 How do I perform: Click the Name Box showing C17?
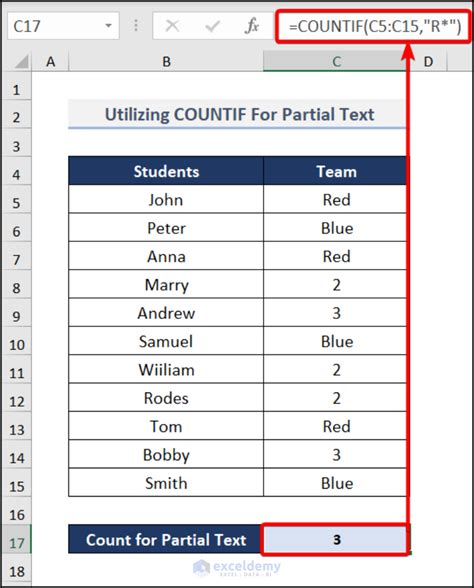pyautogui.click(x=63, y=26)
